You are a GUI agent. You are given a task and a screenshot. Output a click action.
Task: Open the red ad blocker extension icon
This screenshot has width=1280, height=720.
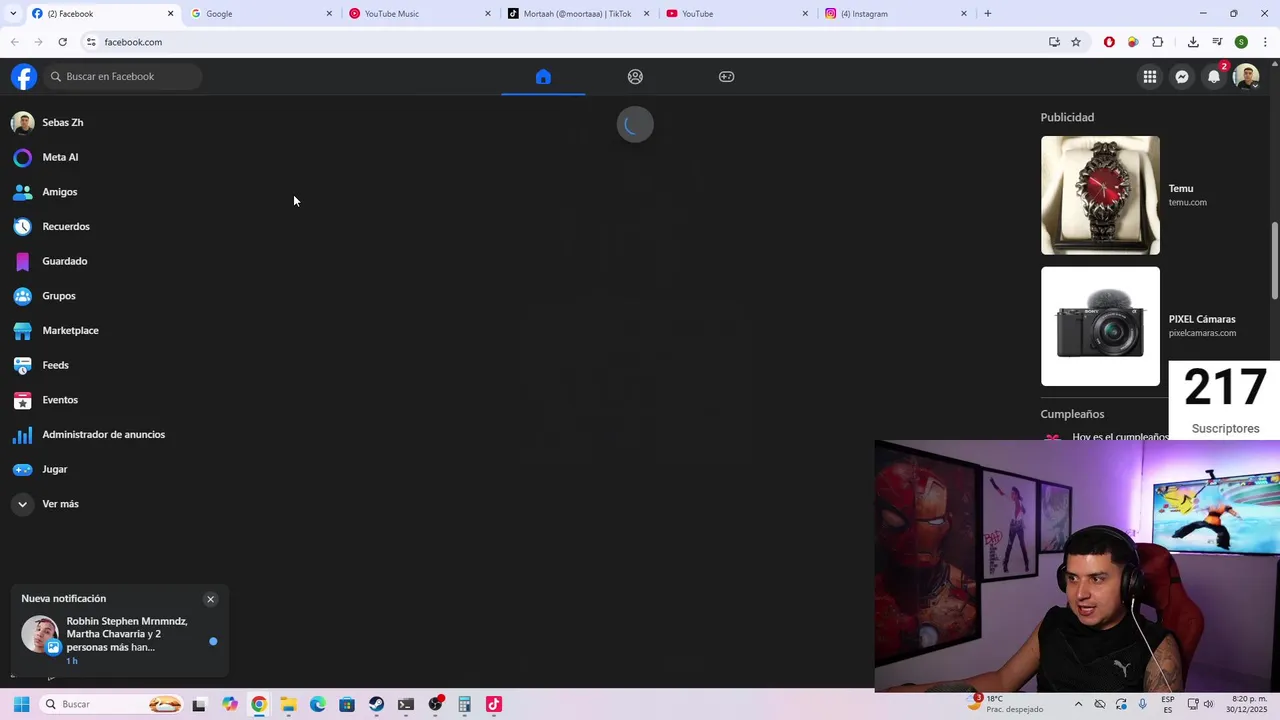tap(1109, 42)
